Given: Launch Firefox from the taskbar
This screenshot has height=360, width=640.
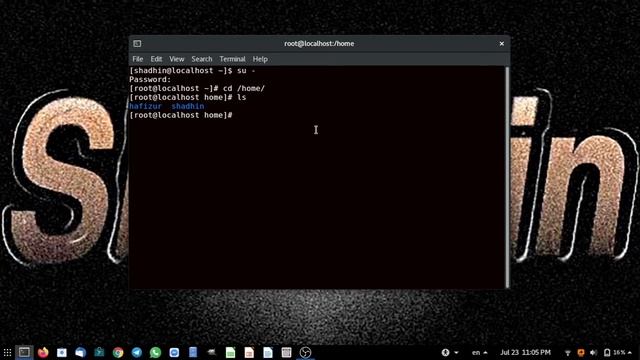Looking at the screenshot, I should click(x=43, y=352).
